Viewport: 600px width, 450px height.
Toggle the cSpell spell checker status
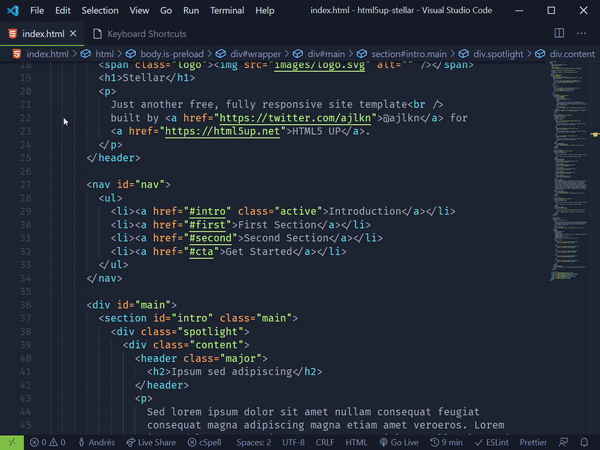pos(204,442)
